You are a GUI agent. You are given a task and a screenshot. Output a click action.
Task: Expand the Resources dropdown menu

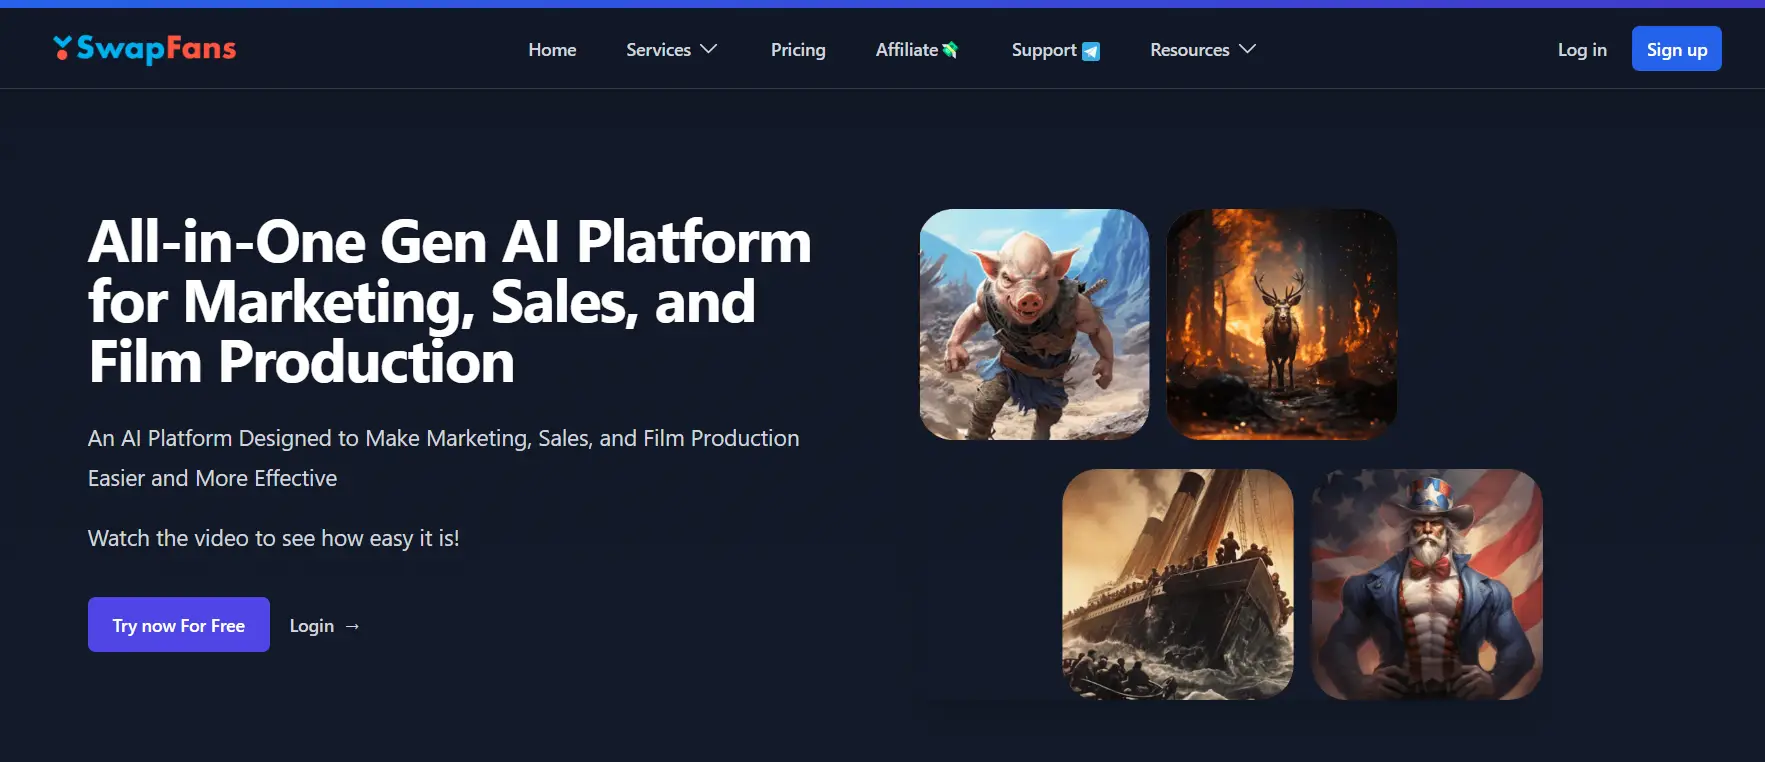coord(1203,49)
